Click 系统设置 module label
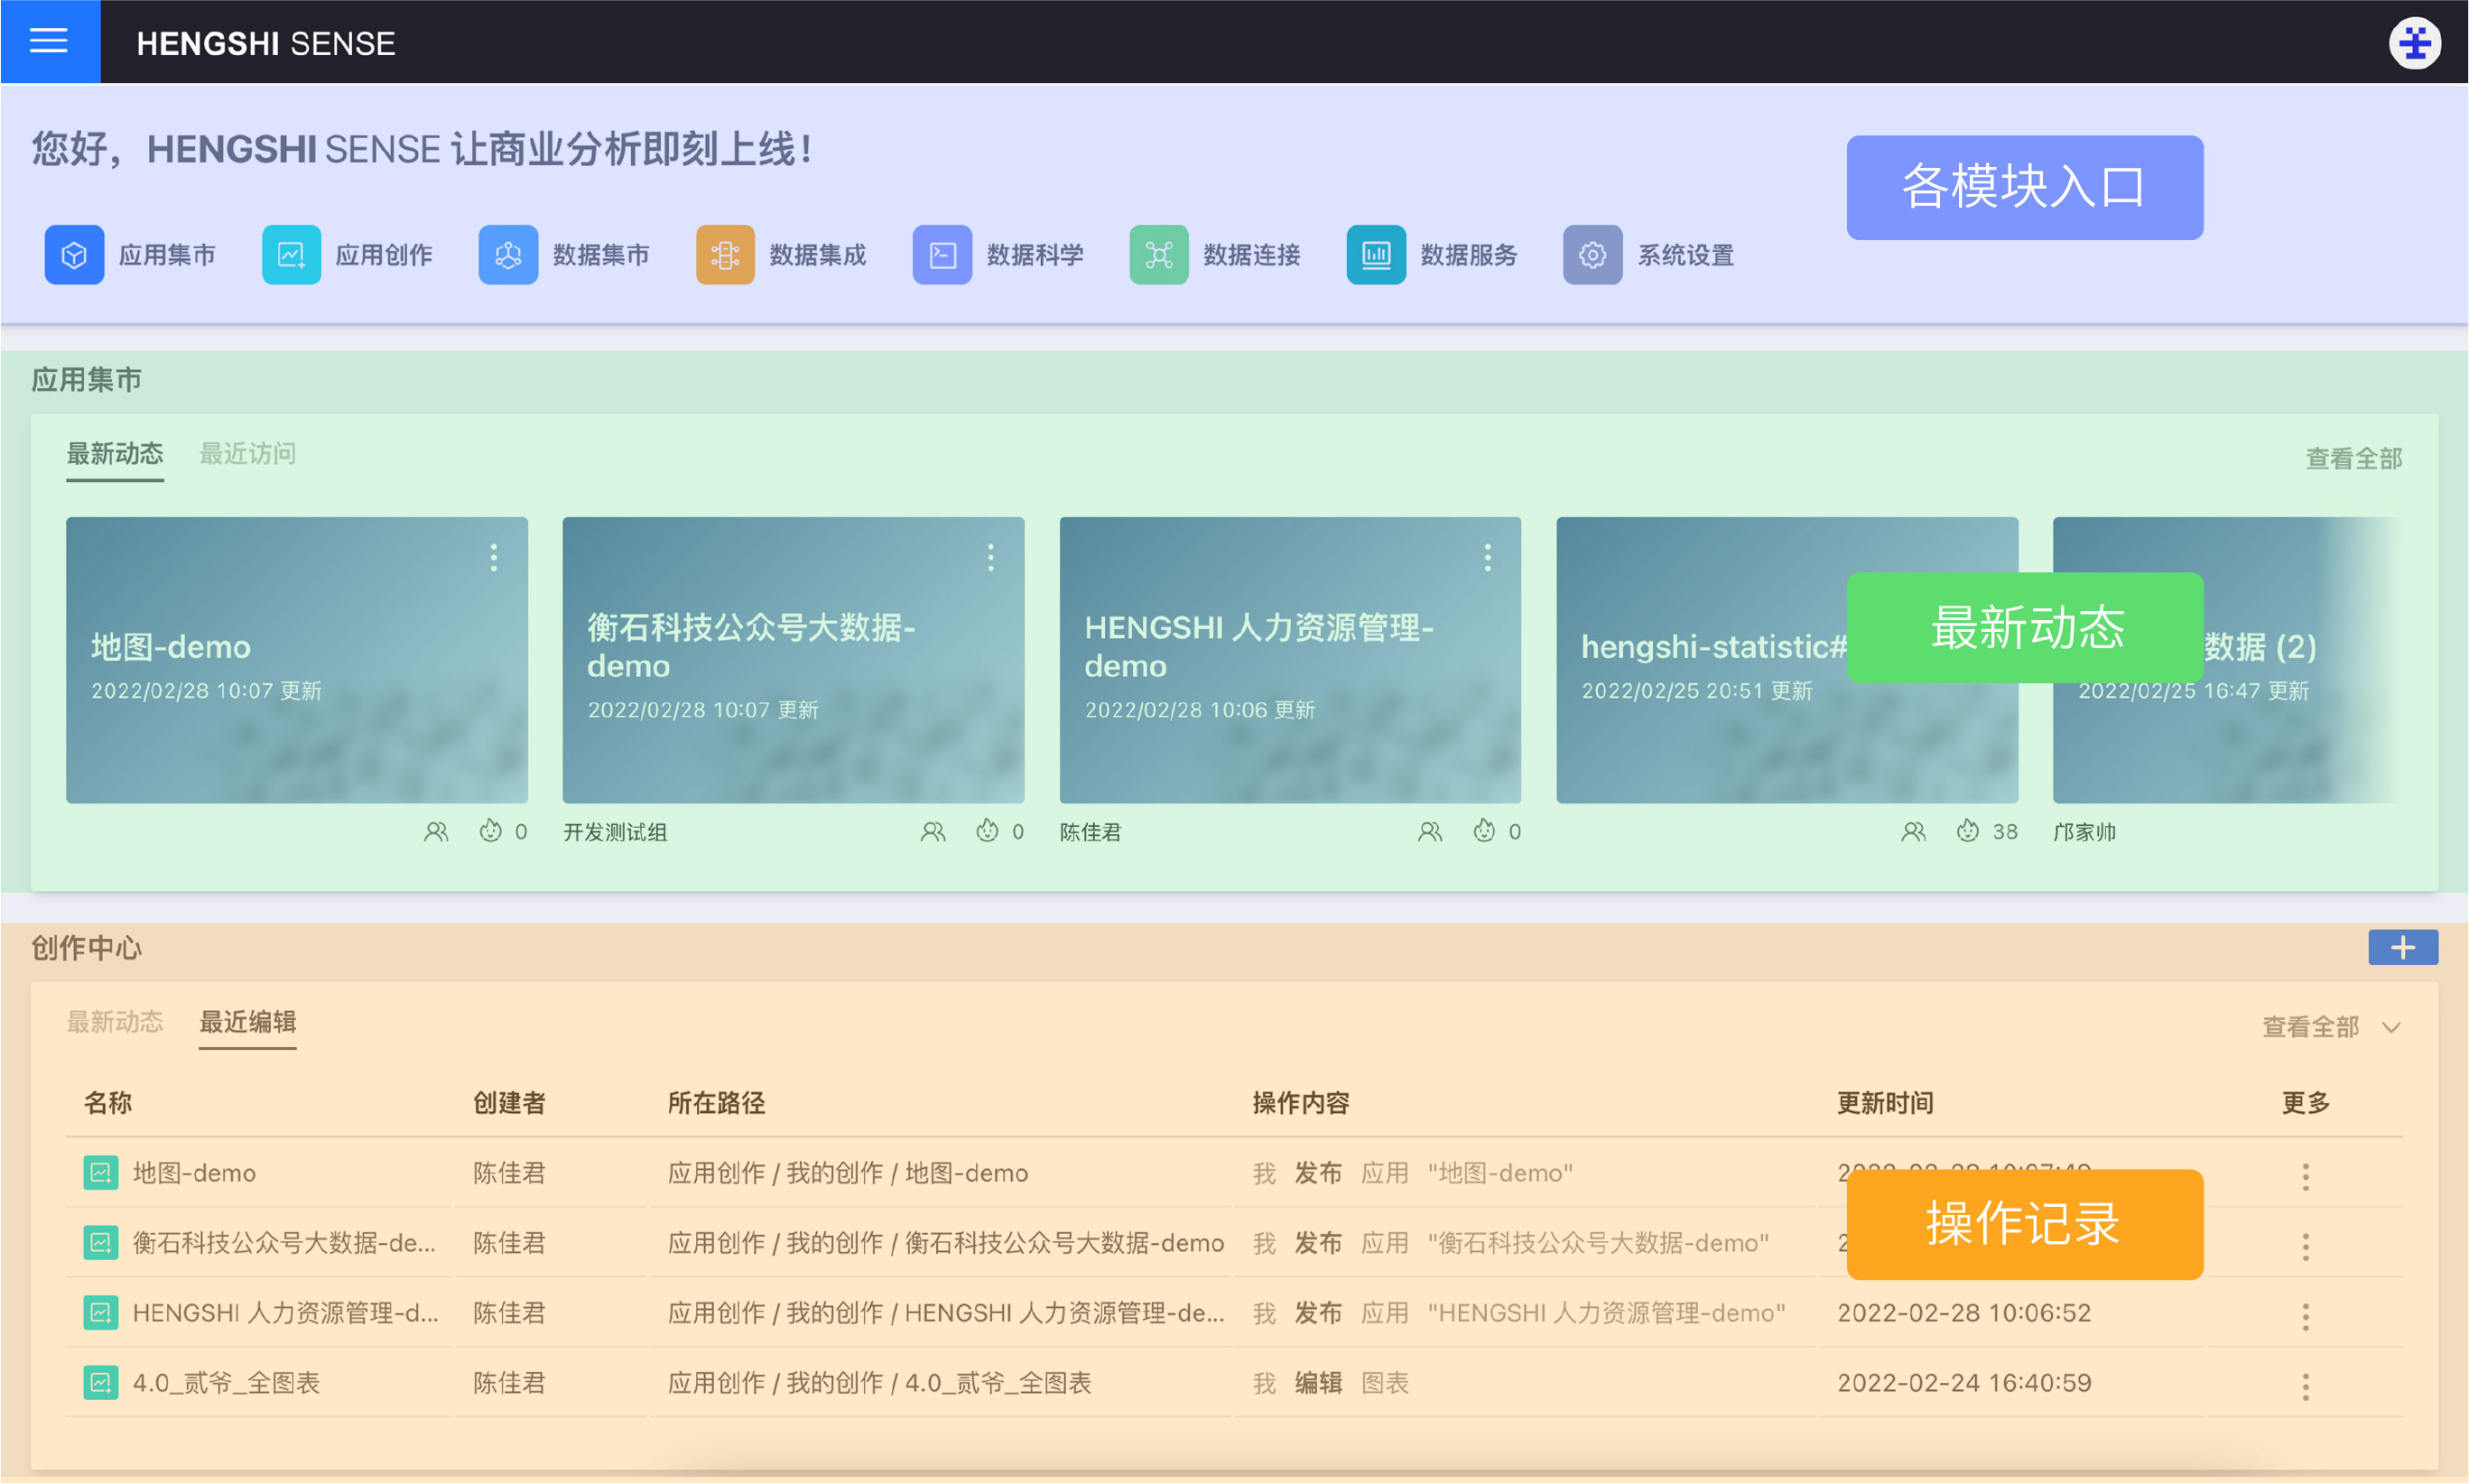Image resolution: width=2469 pixels, height=1484 pixels. (1686, 255)
